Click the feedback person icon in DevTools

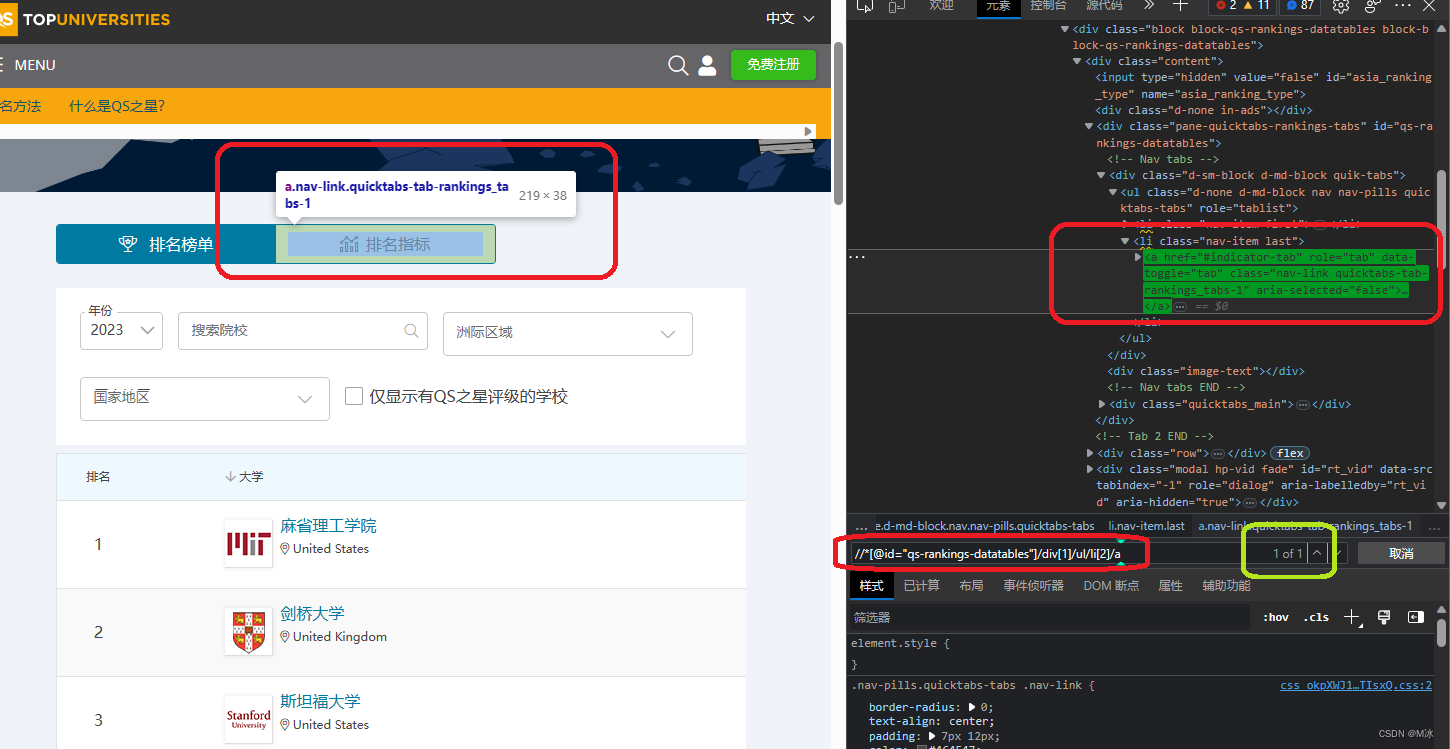tap(1374, 5)
